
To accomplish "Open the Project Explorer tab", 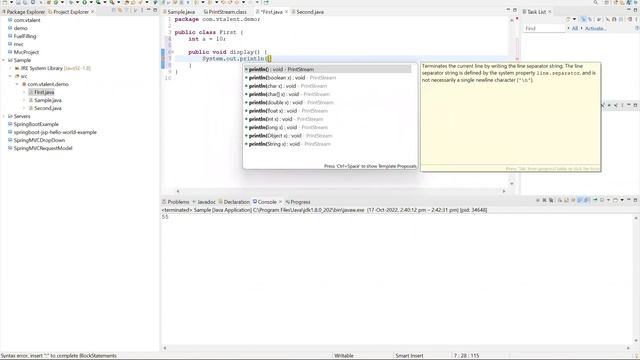I will click(x=71, y=12).
